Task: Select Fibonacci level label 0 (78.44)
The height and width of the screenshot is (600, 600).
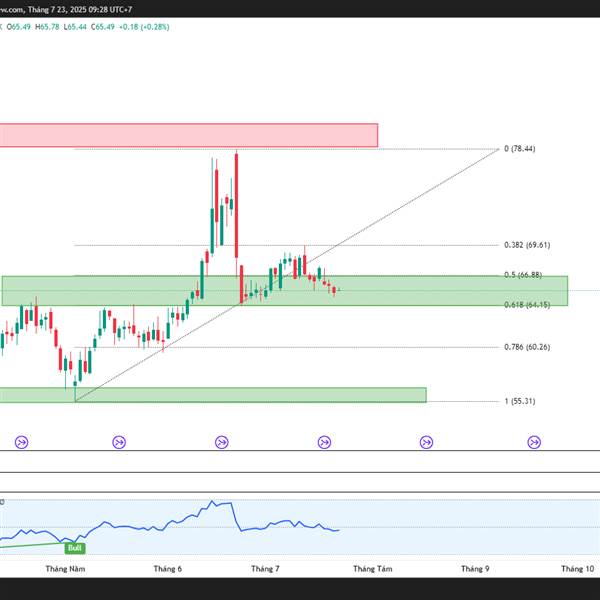Action: [x=520, y=148]
